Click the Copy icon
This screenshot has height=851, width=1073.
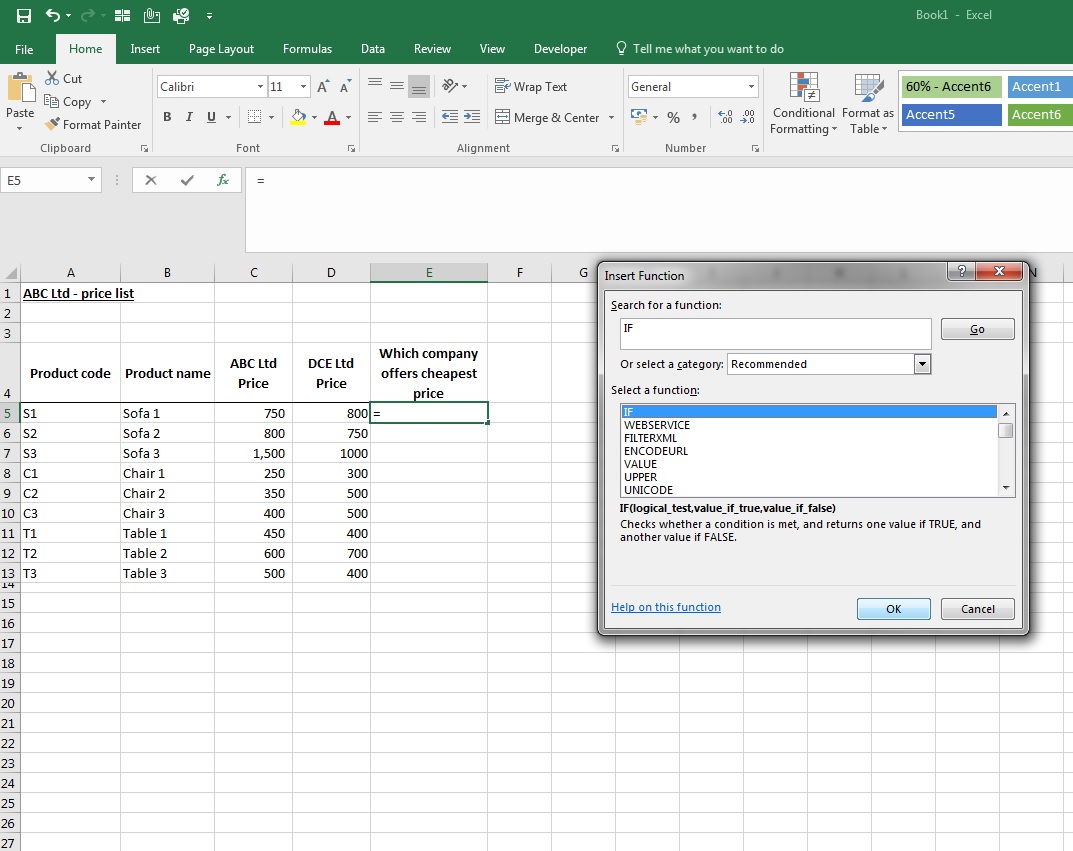(x=51, y=101)
